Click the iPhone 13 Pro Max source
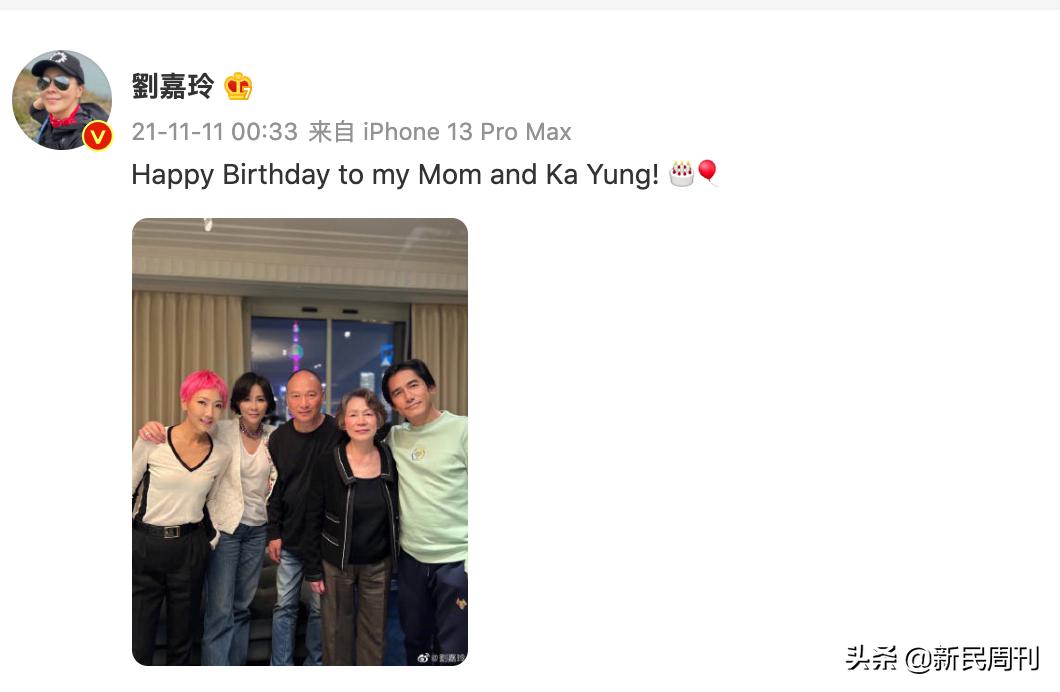Image resolution: width=1060 pixels, height=692 pixels. [467, 132]
